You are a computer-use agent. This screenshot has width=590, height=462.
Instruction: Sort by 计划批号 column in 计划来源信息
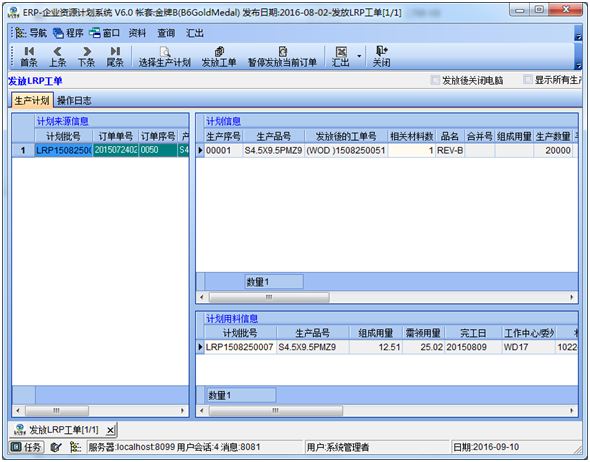point(64,136)
